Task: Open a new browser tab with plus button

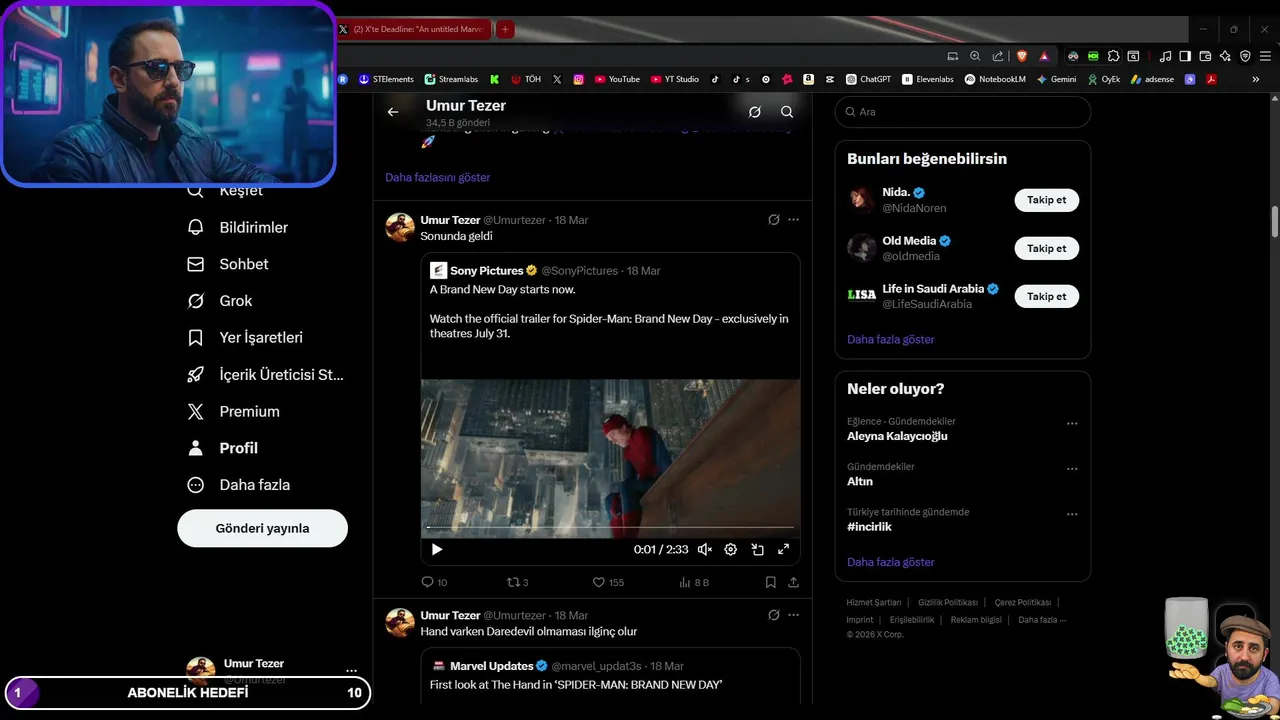Action: pyautogui.click(x=505, y=29)
